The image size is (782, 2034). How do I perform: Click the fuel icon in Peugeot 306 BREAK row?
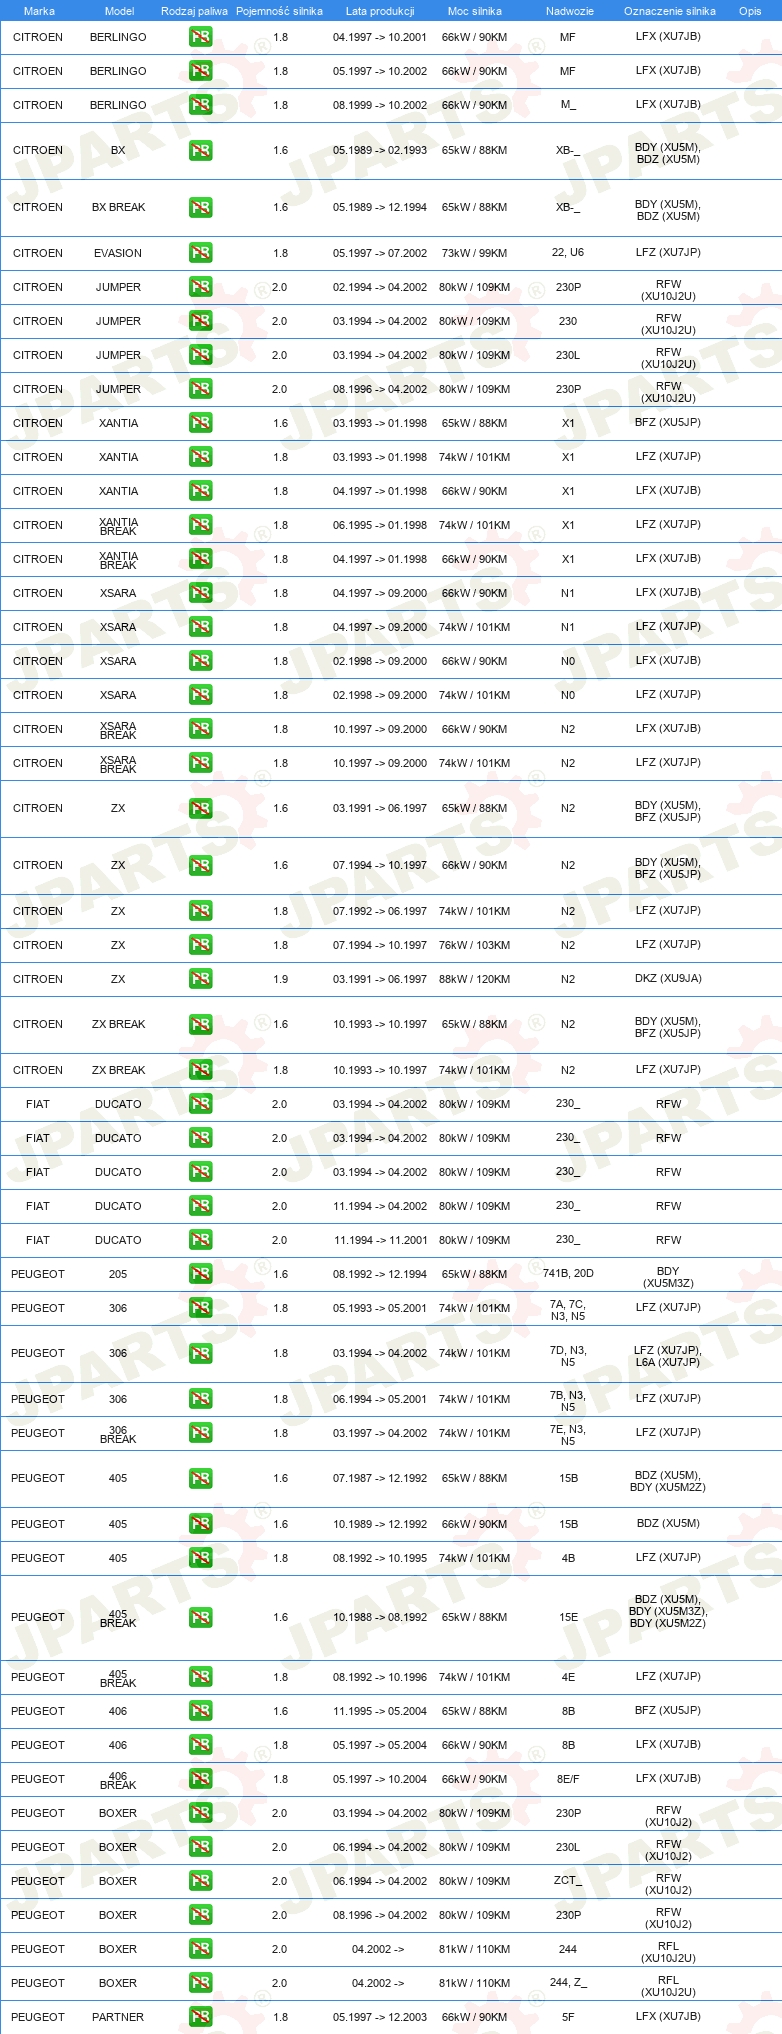tap(200, 1433)
